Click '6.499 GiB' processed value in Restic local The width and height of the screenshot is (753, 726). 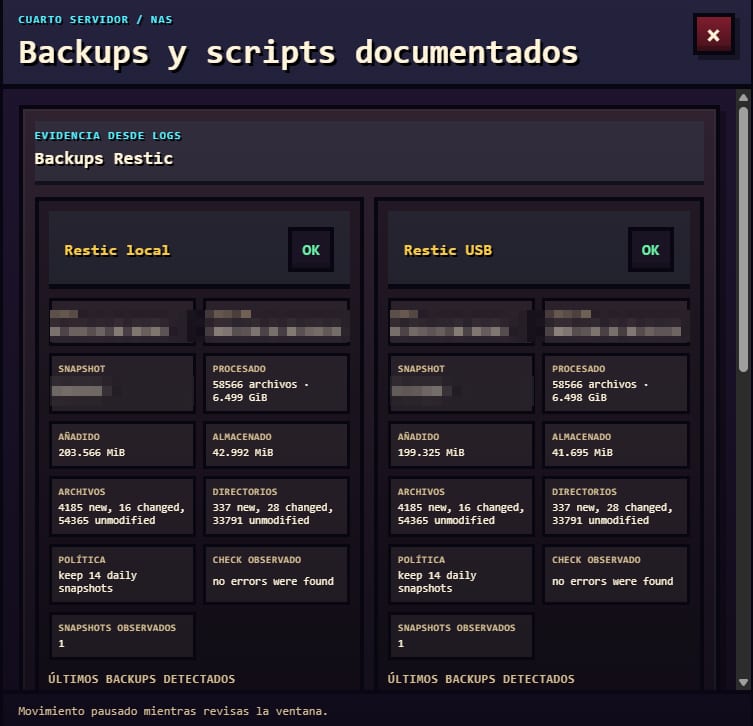(x=240, y=398)
